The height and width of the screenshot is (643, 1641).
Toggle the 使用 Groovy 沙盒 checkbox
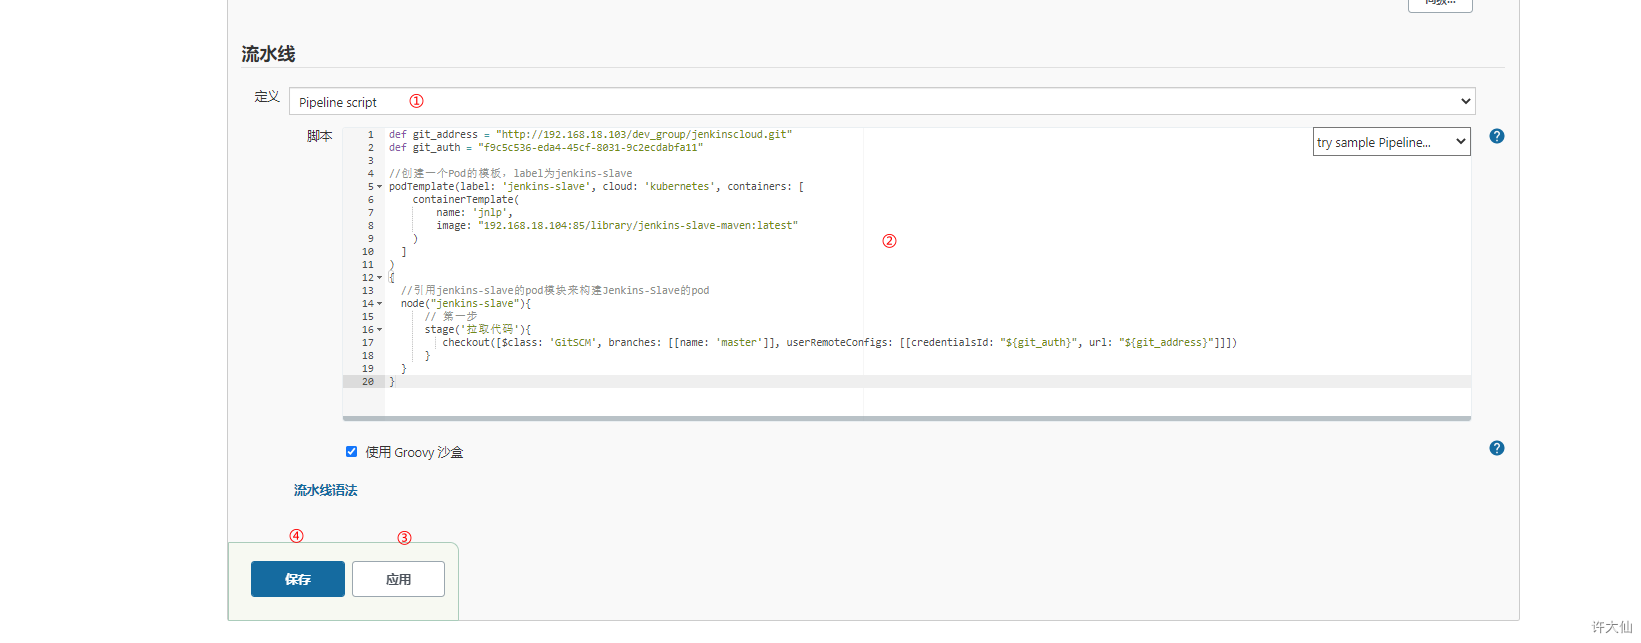click(351, 451)
